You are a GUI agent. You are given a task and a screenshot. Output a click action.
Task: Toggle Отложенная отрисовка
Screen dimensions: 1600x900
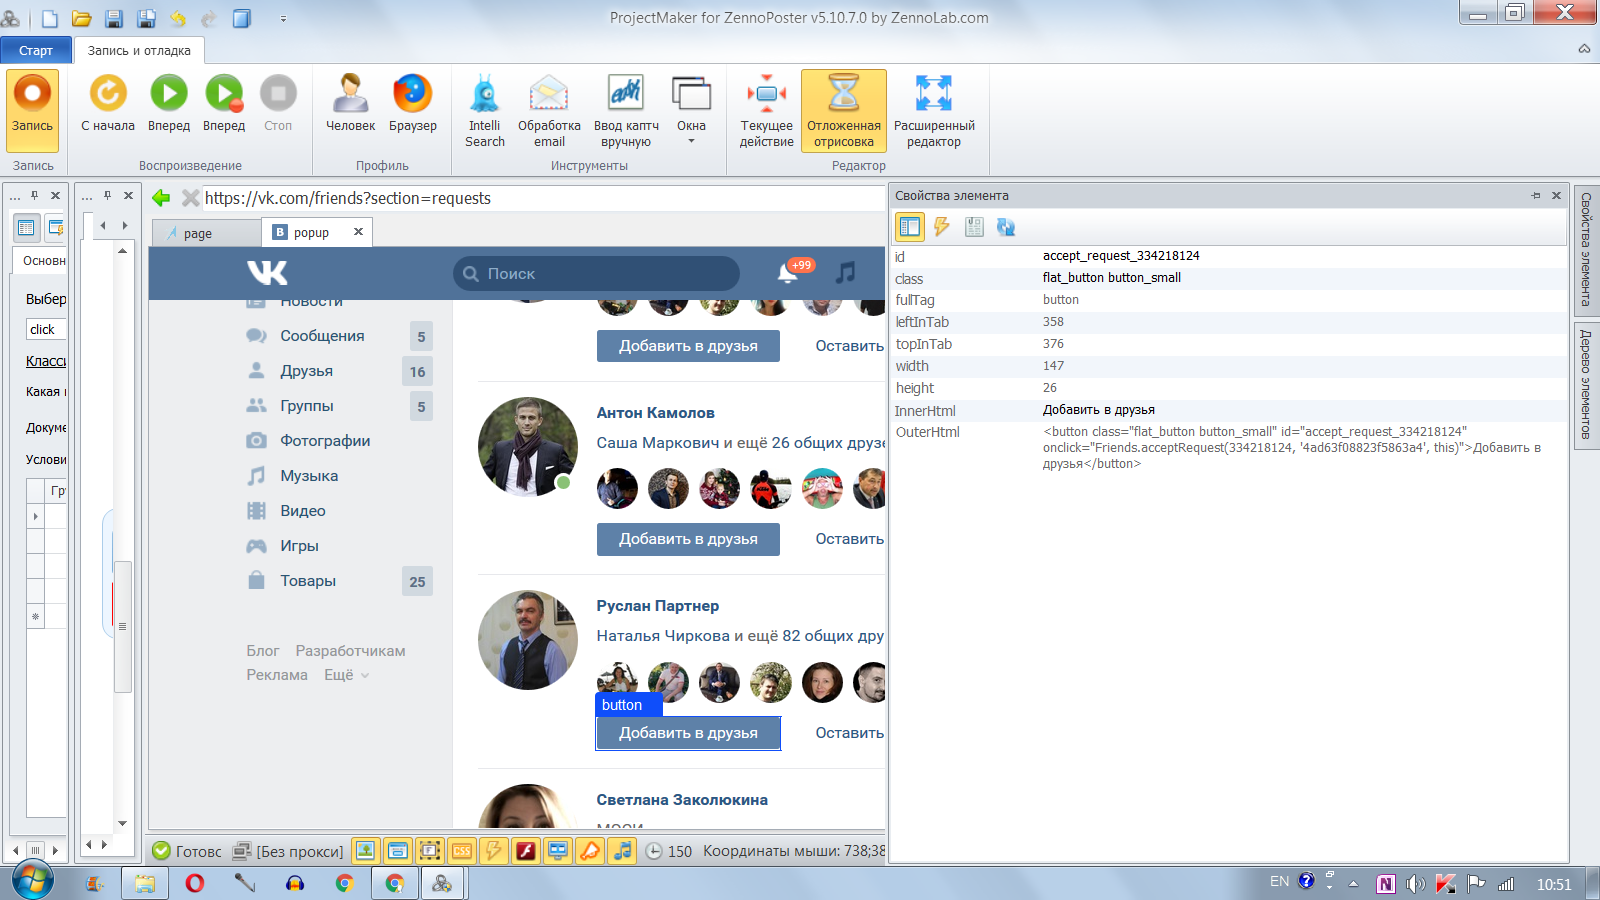844,111
